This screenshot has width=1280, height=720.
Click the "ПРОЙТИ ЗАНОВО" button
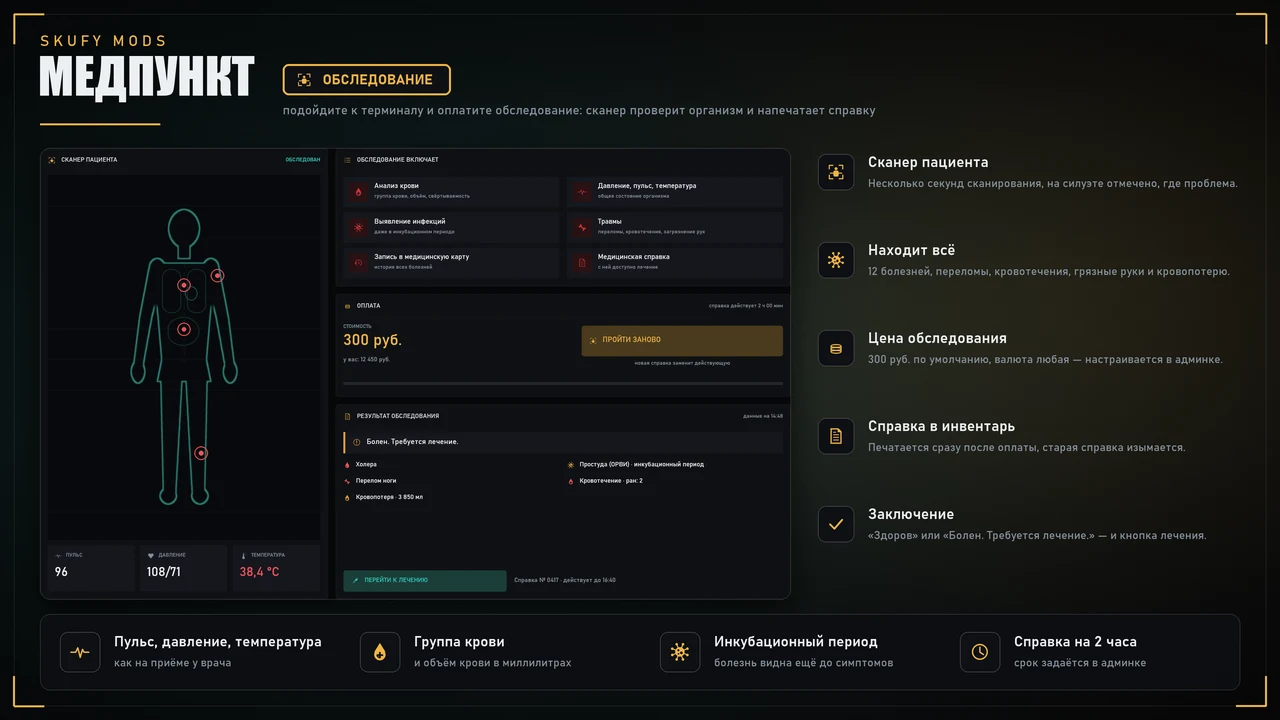tap(682, 340)
